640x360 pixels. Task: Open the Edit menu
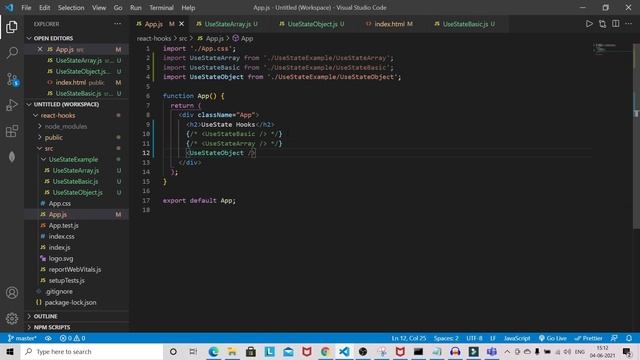point(44,8)
